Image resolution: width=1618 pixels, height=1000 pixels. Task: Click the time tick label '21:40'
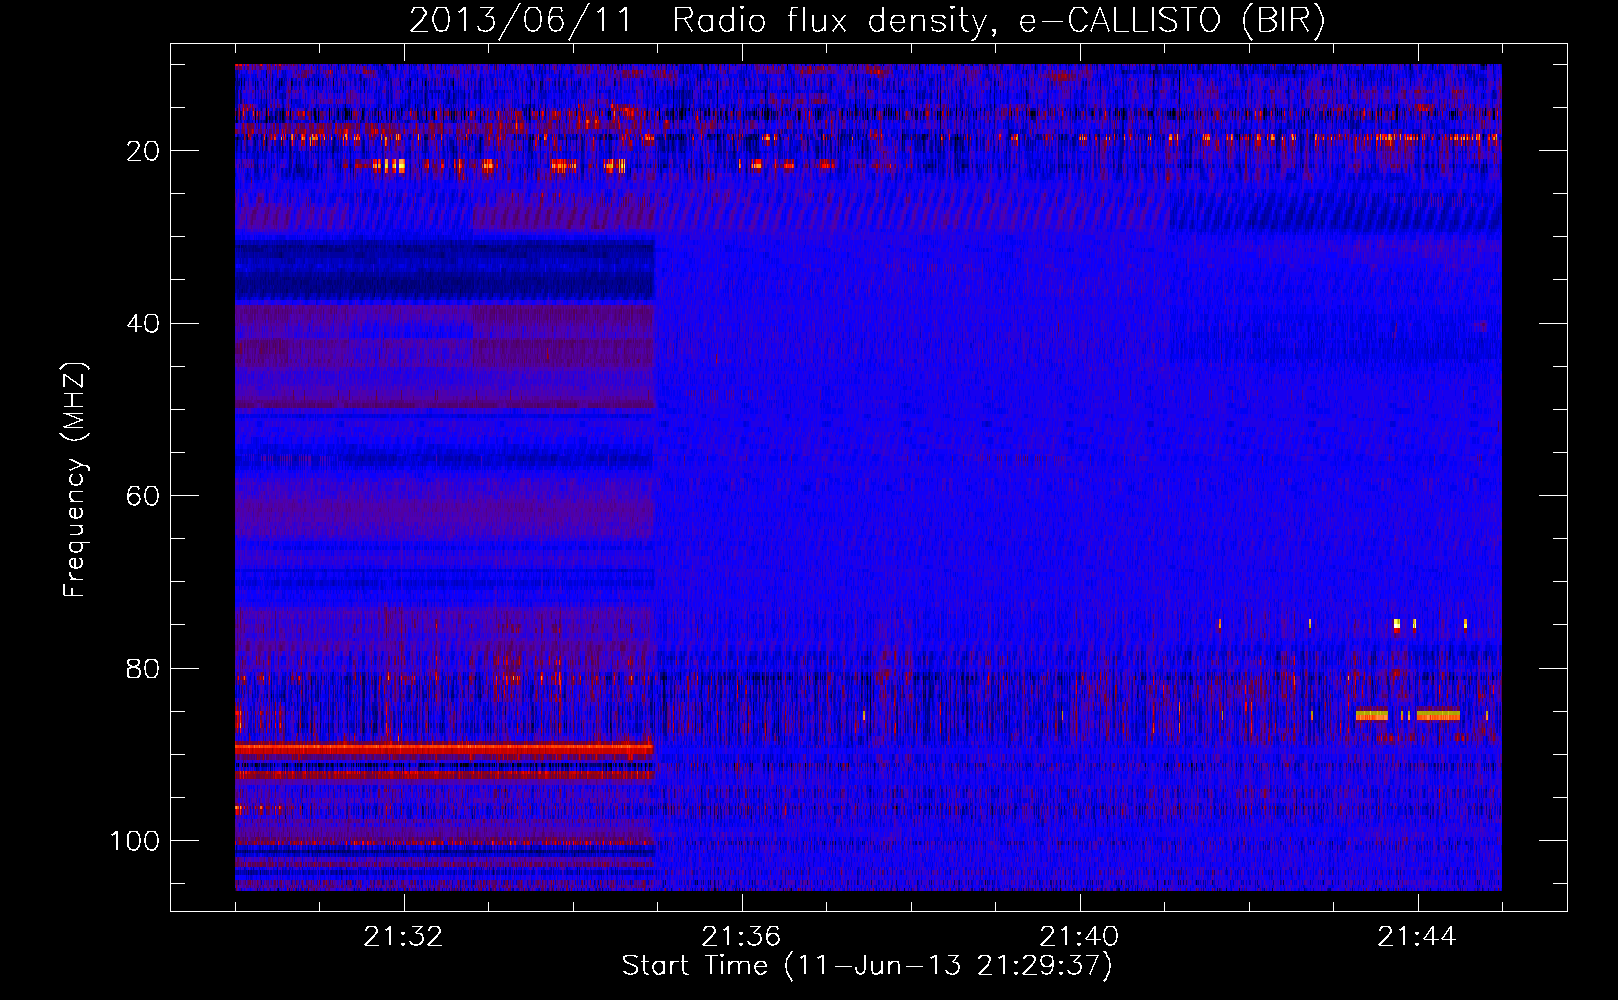coord(1079,937)
